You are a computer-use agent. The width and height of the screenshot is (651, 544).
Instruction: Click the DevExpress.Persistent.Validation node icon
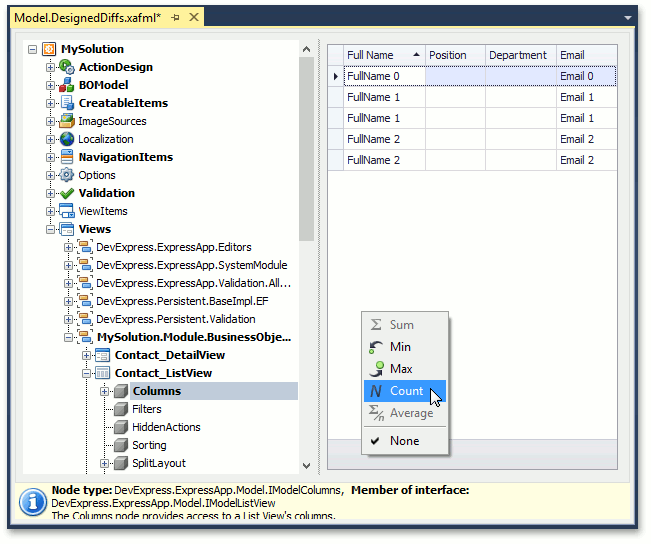tap(85, 319)
